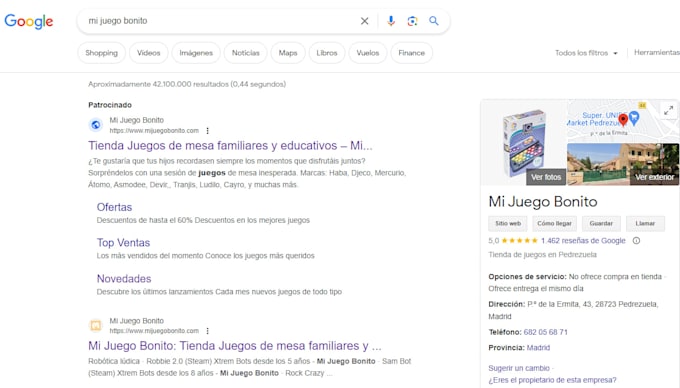This screenshot has width=680, height=388.
Task: Select the Vuelos tab
Action: pyautogui.click(x=368, y=53)
